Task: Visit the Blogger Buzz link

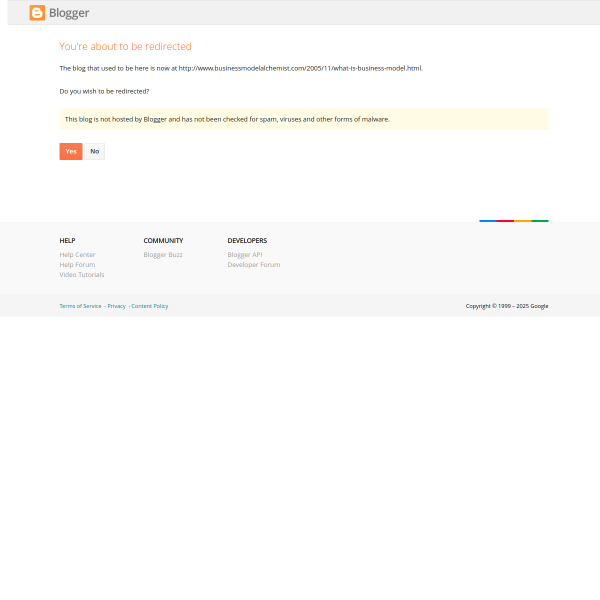Action: pos(162,255)
